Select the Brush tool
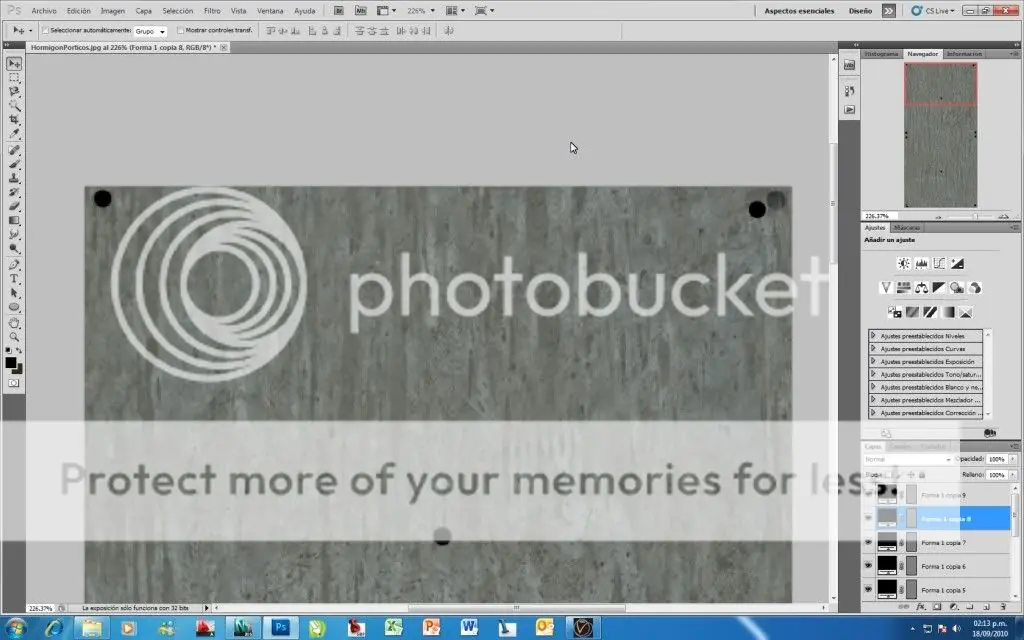Viewport: 1024px width, 640px height. point(14,164)
